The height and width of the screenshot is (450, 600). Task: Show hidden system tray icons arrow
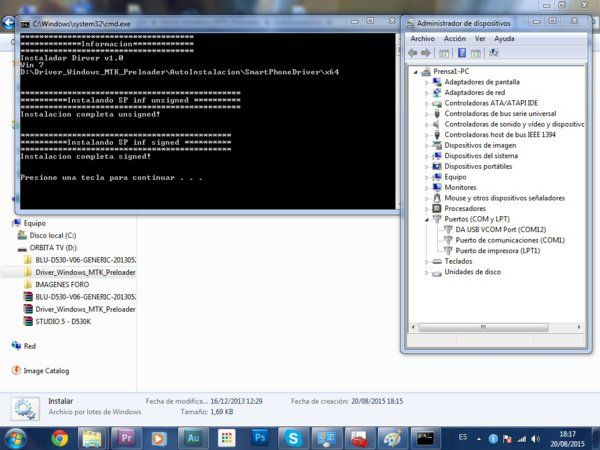coord(479,439)
